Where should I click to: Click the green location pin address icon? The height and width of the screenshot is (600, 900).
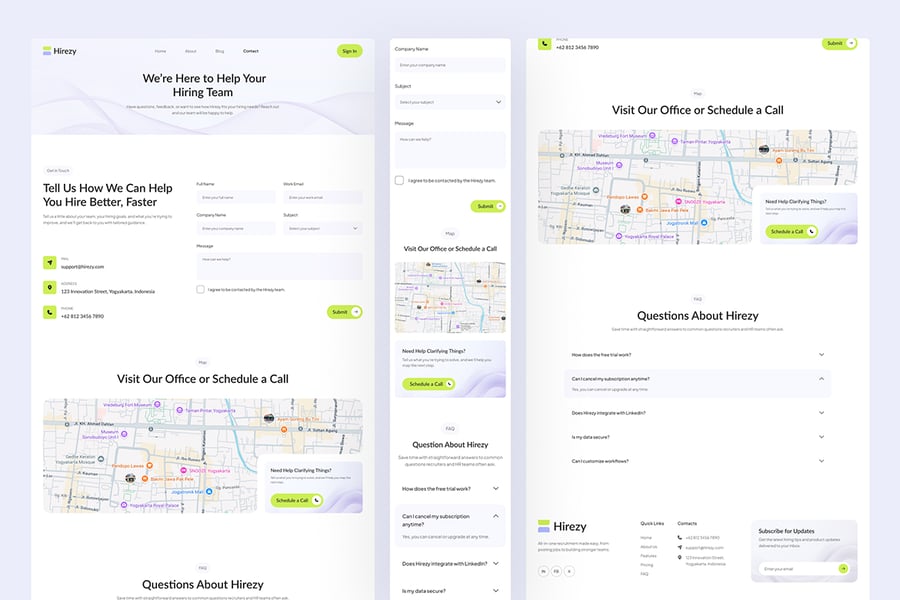pyautogui.click(x=50, y=288)
